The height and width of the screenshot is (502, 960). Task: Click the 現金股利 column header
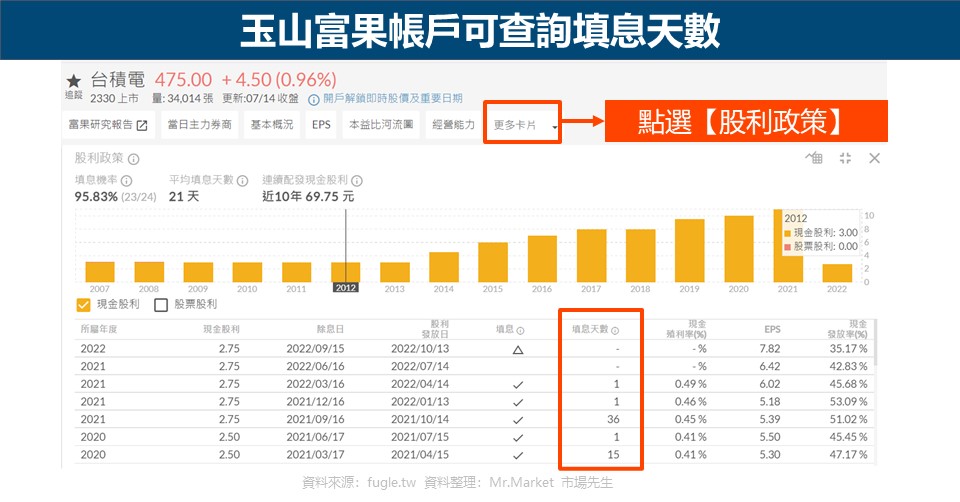point(222,329)
